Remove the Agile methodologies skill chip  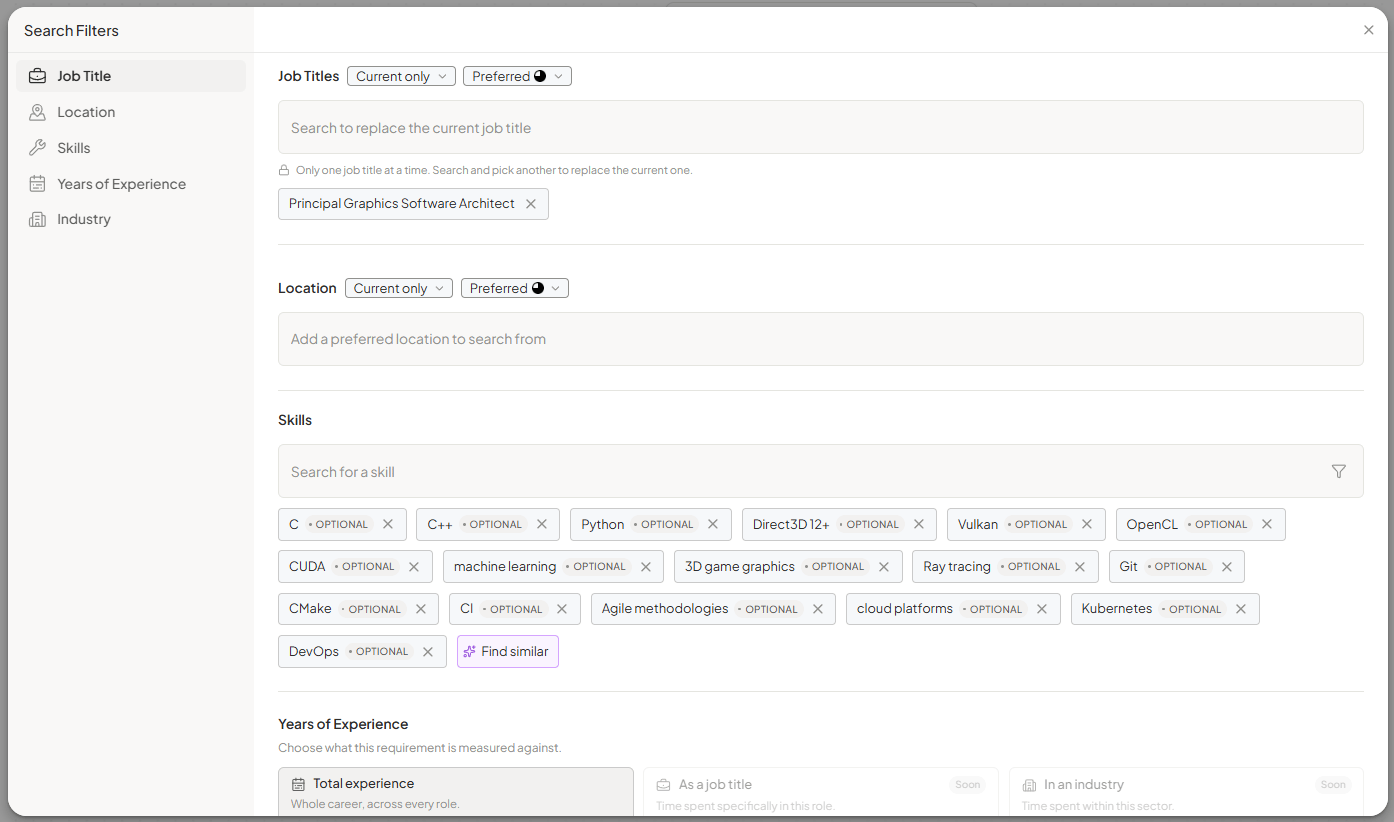coord(818,609)
